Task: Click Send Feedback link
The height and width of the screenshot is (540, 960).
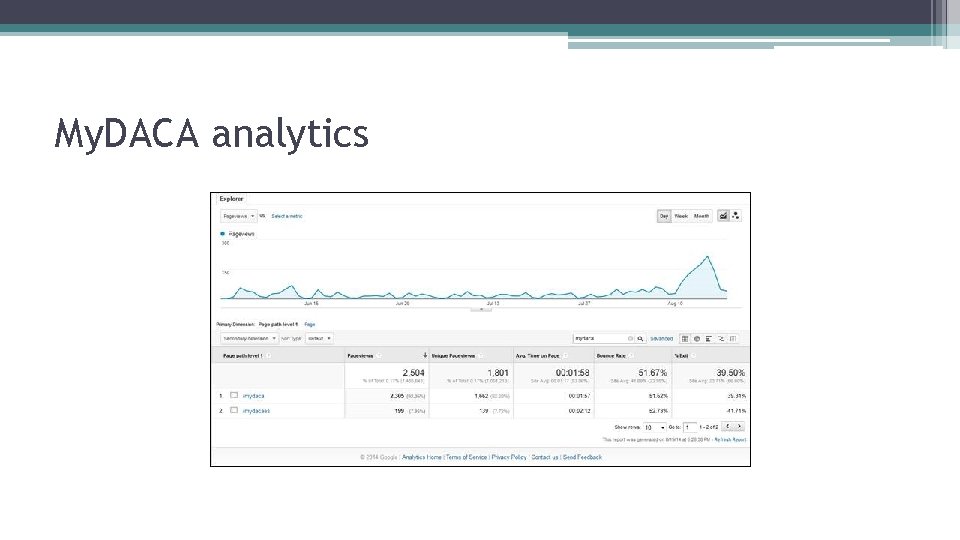Action: (582, 457)
